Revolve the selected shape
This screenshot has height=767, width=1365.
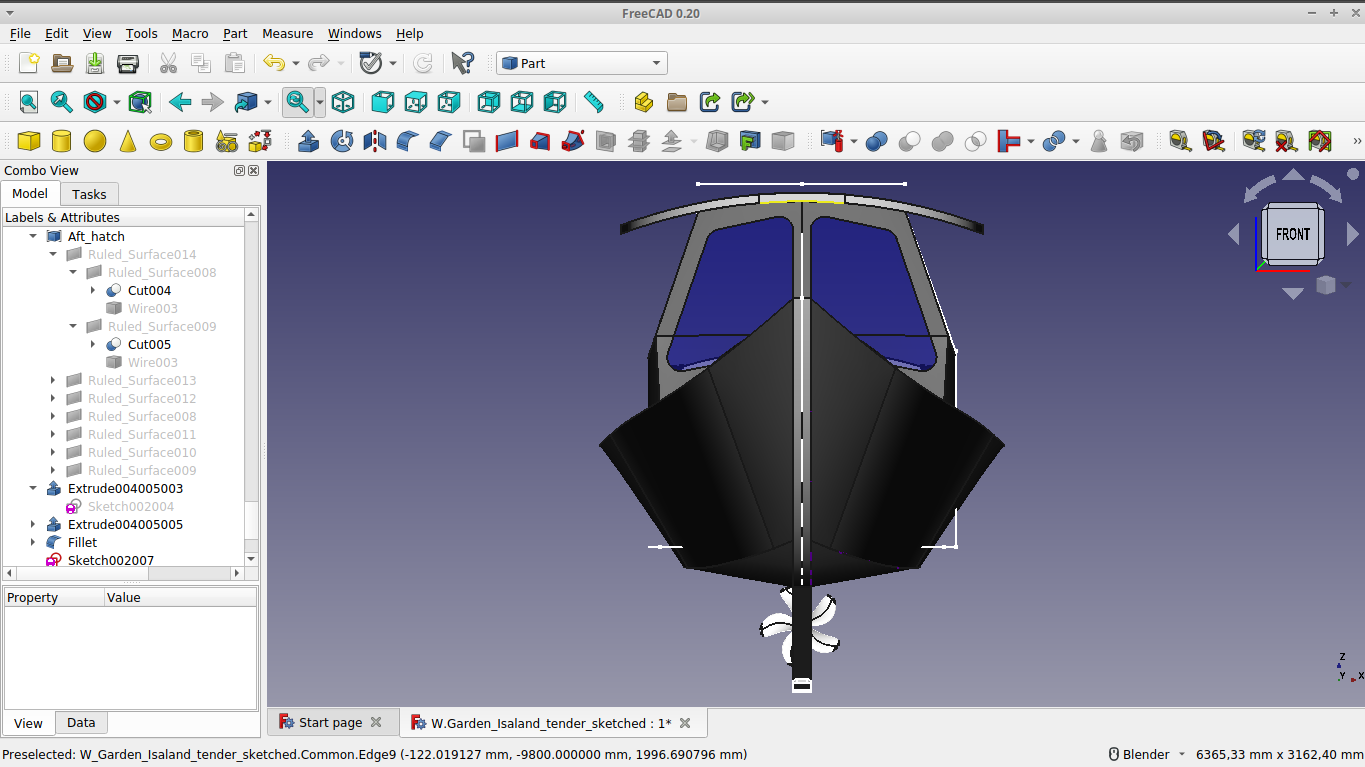point(342,141)
